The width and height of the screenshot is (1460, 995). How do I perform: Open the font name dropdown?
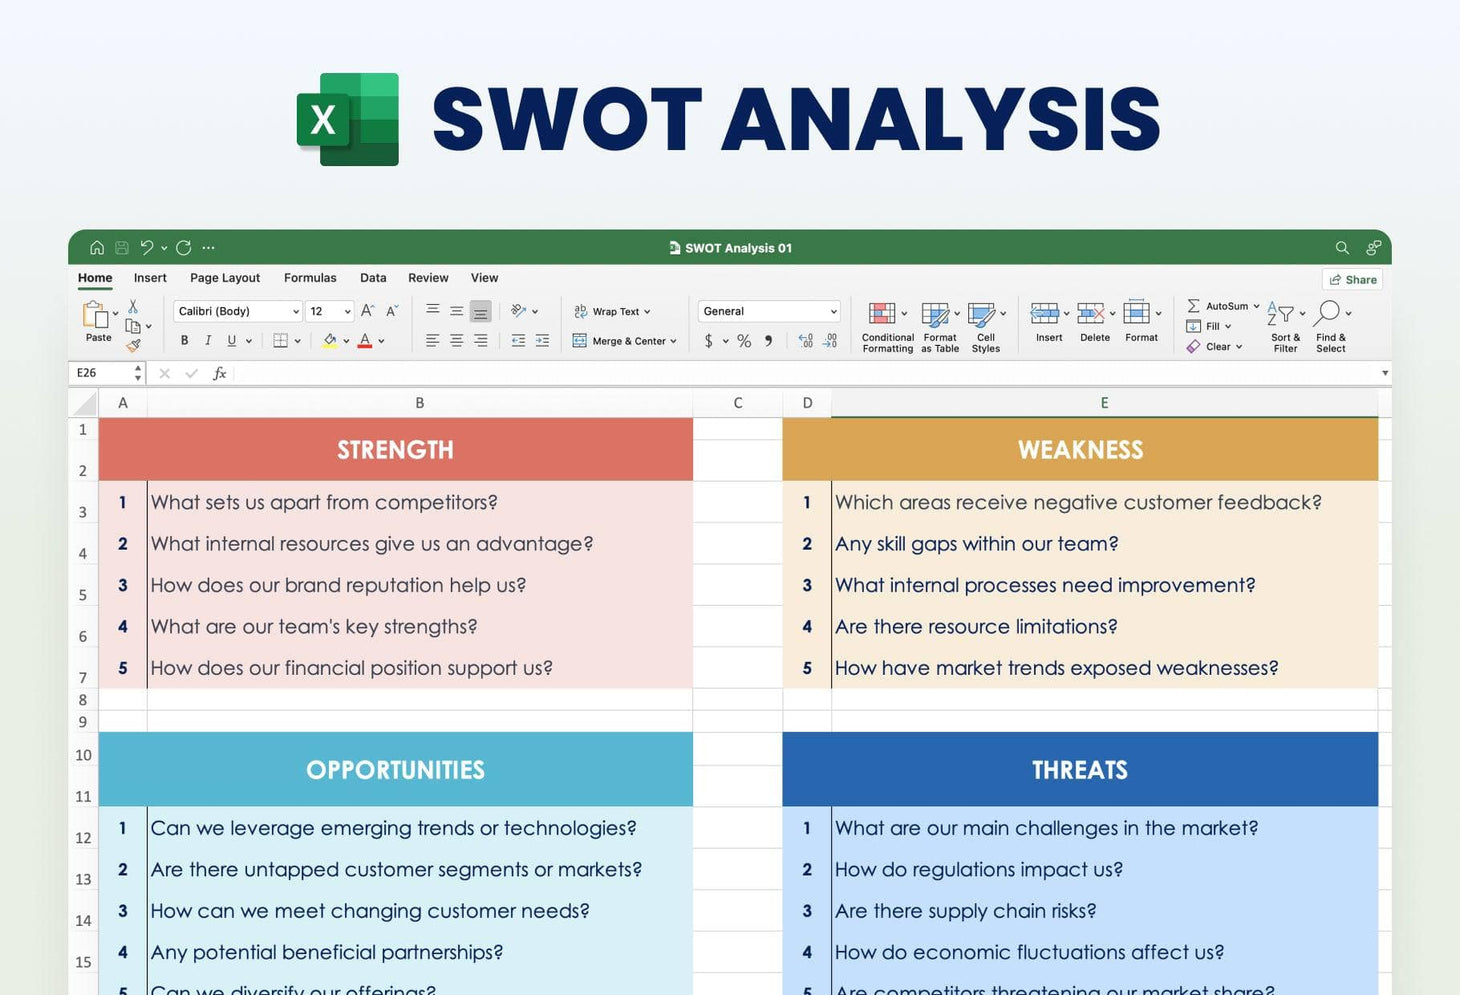point(236,311)
